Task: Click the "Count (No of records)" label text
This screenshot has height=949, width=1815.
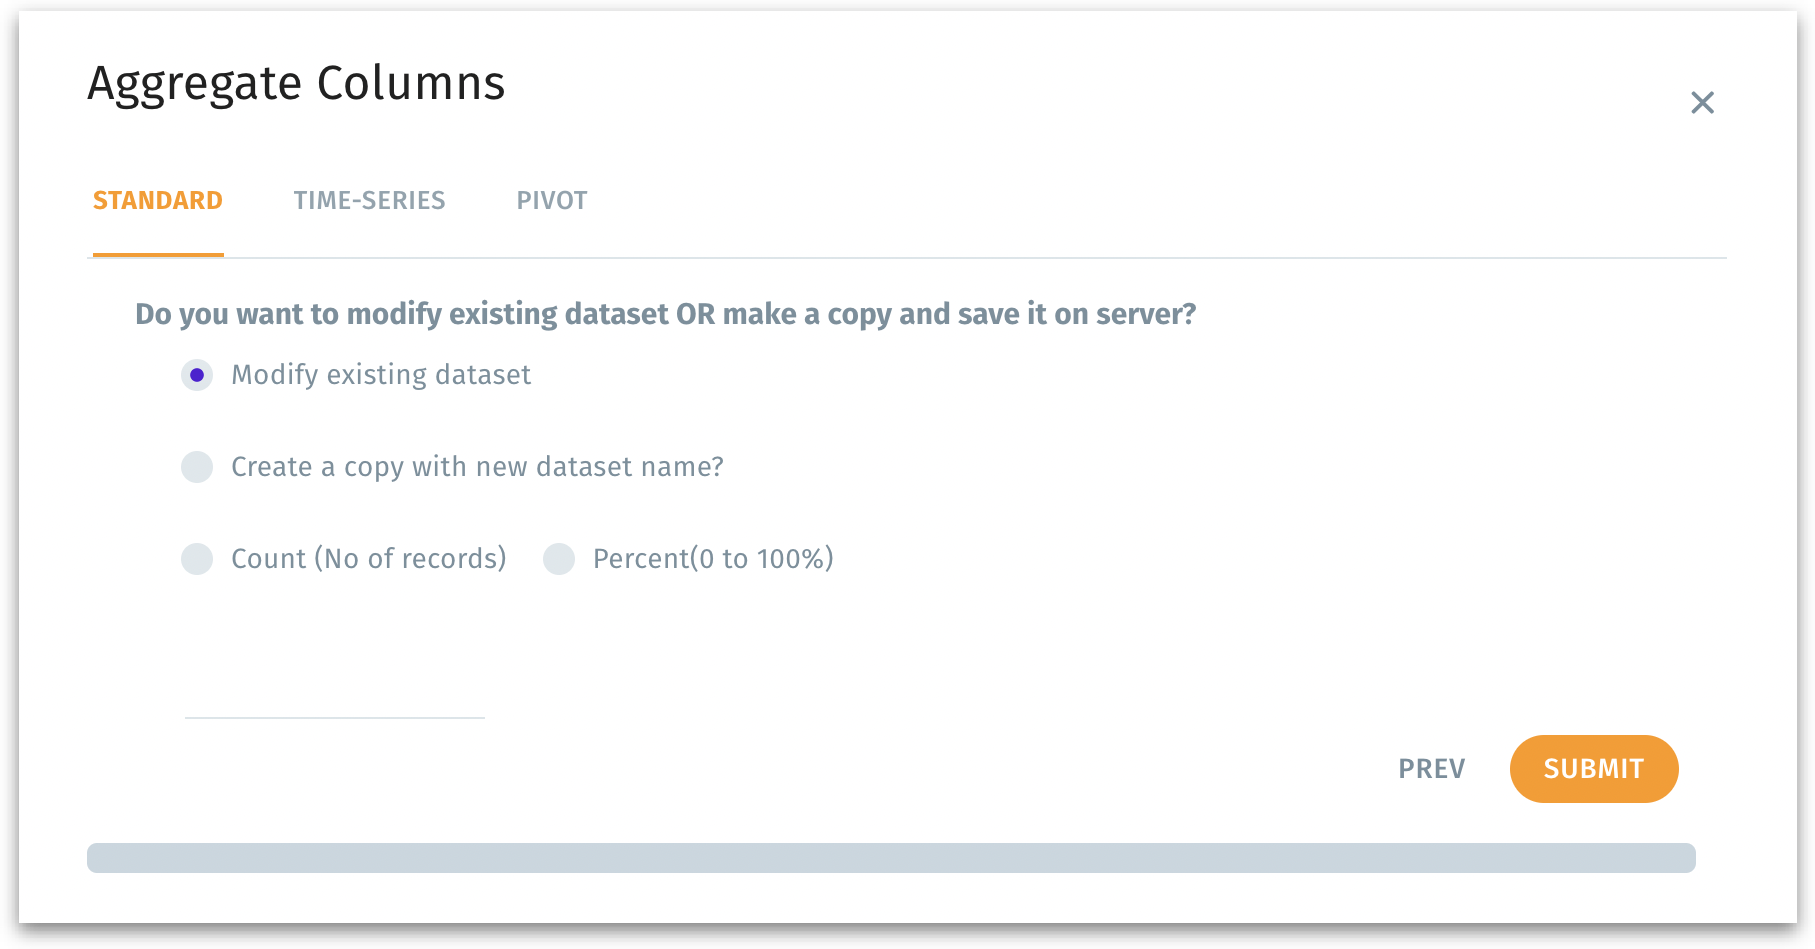Action: [x=368, y=559]
